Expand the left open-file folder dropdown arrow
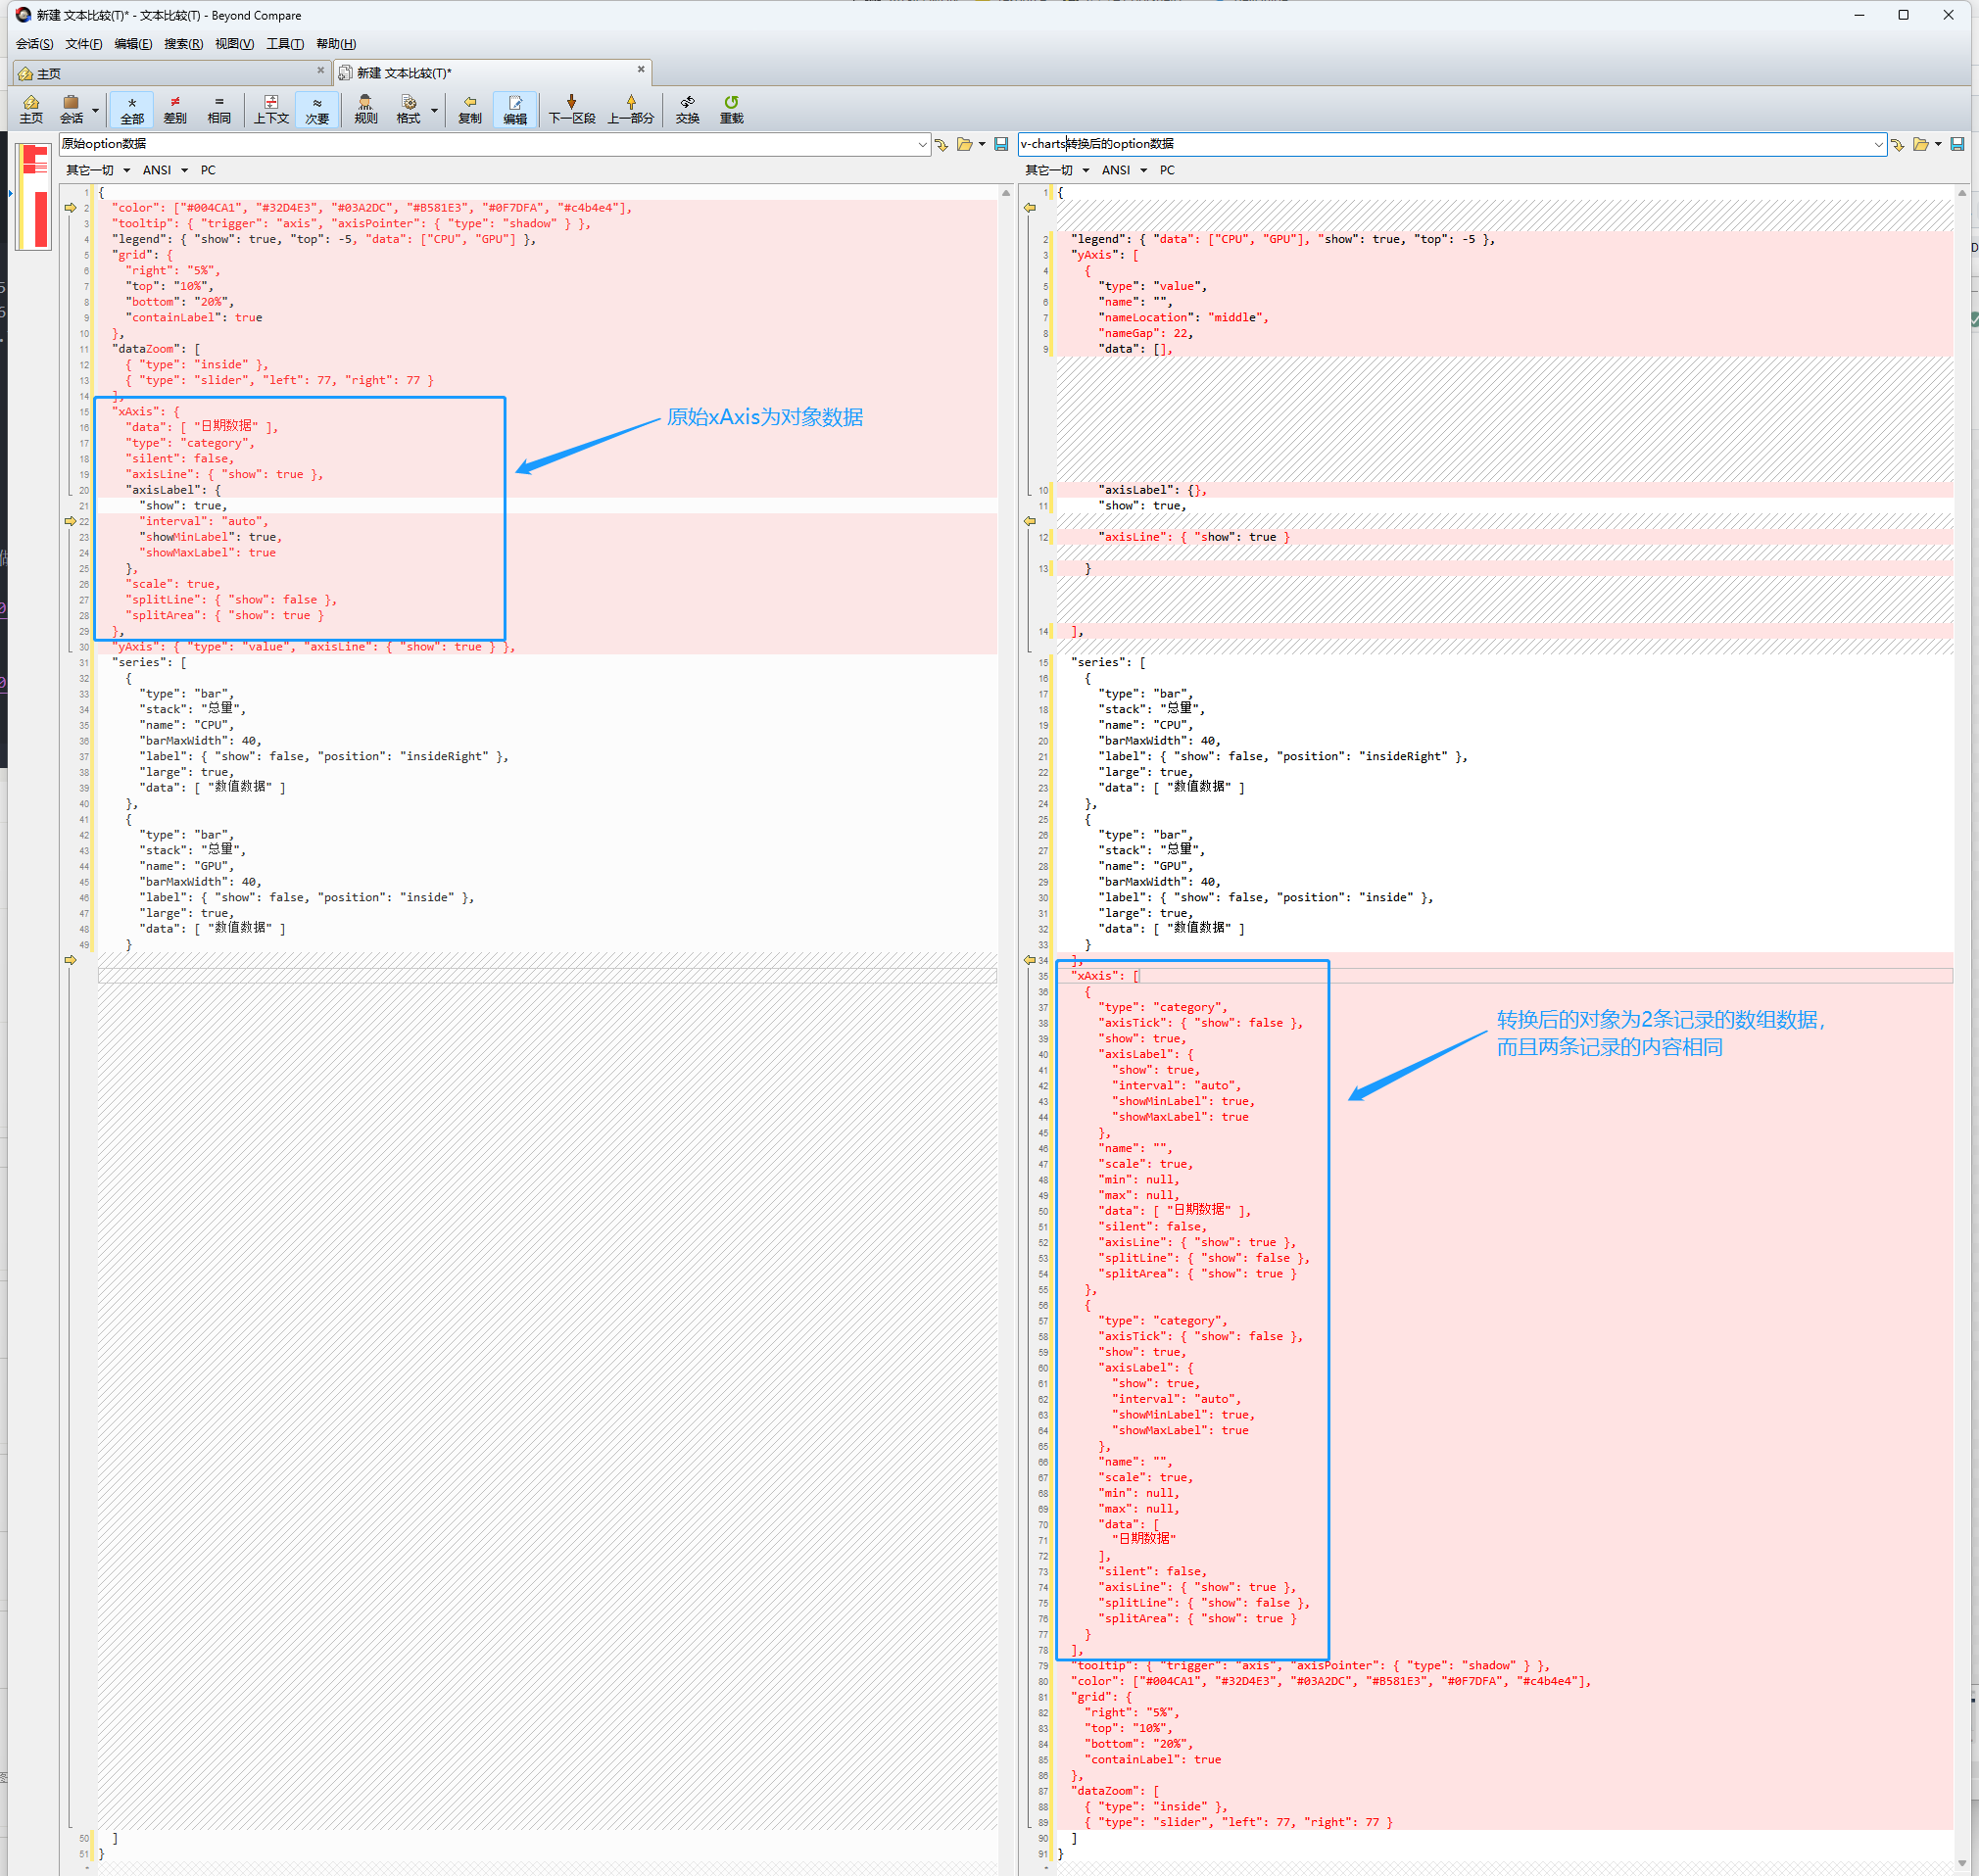 (982, 145)
